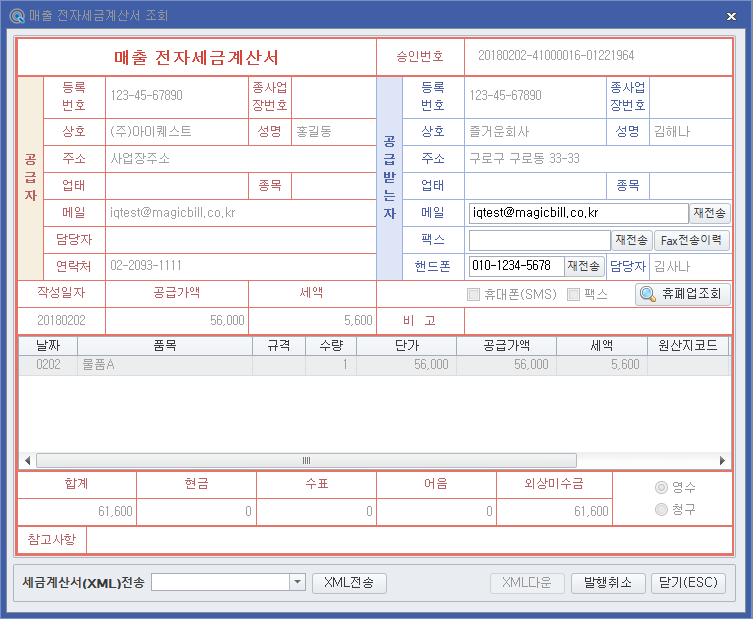Click the 단가 column header
This screenshot has width=753, height=619.
(x=407, y=346)
